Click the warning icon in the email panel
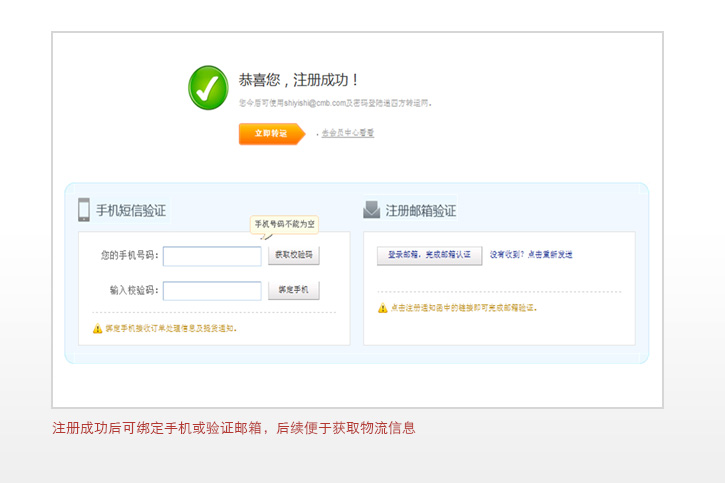 click(383, 308)
